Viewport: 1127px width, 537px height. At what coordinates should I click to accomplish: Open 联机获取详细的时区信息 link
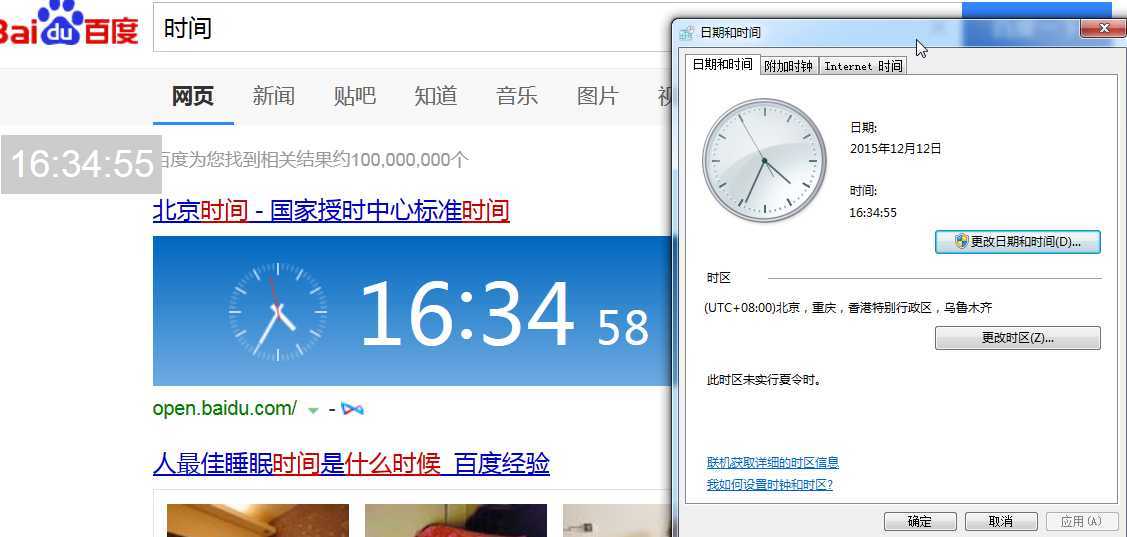773,462
